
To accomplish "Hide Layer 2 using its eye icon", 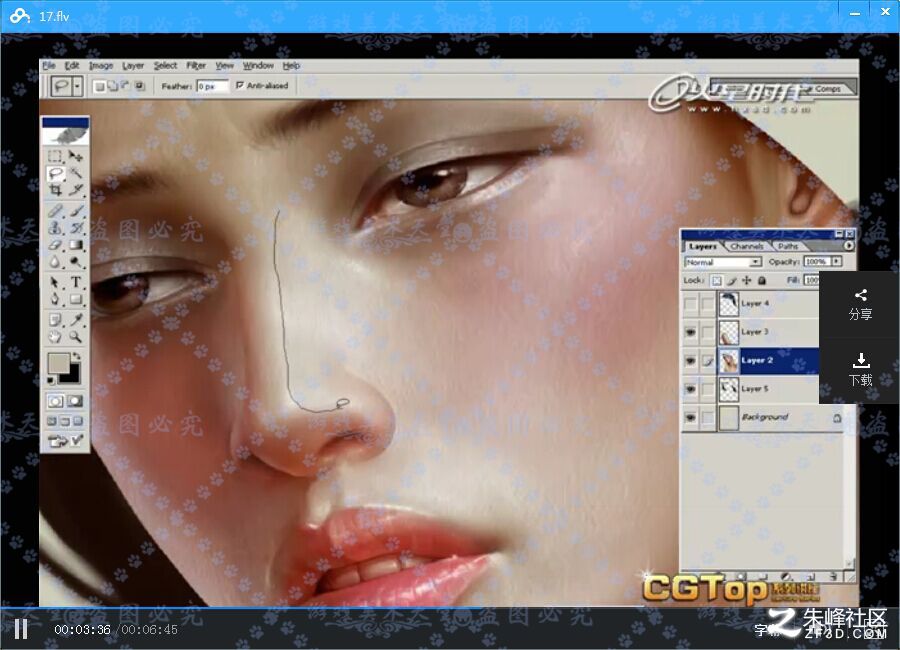I will pos(690,361).
